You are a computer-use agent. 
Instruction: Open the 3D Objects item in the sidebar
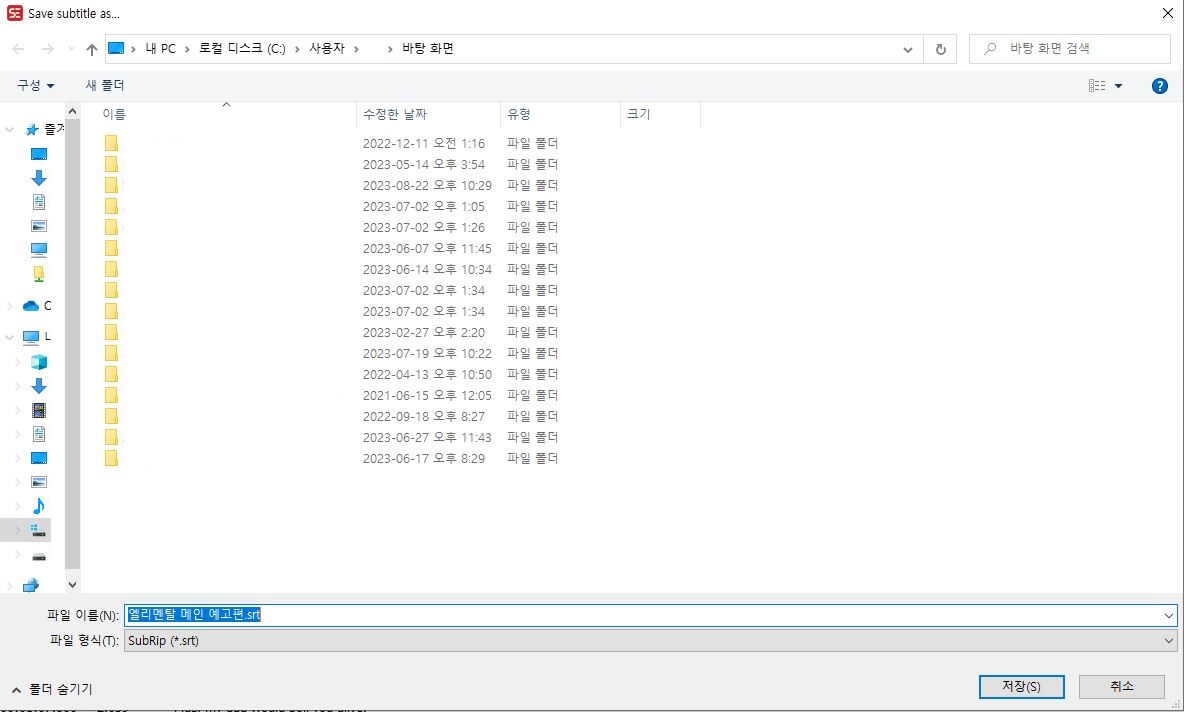tap(40, 364)
